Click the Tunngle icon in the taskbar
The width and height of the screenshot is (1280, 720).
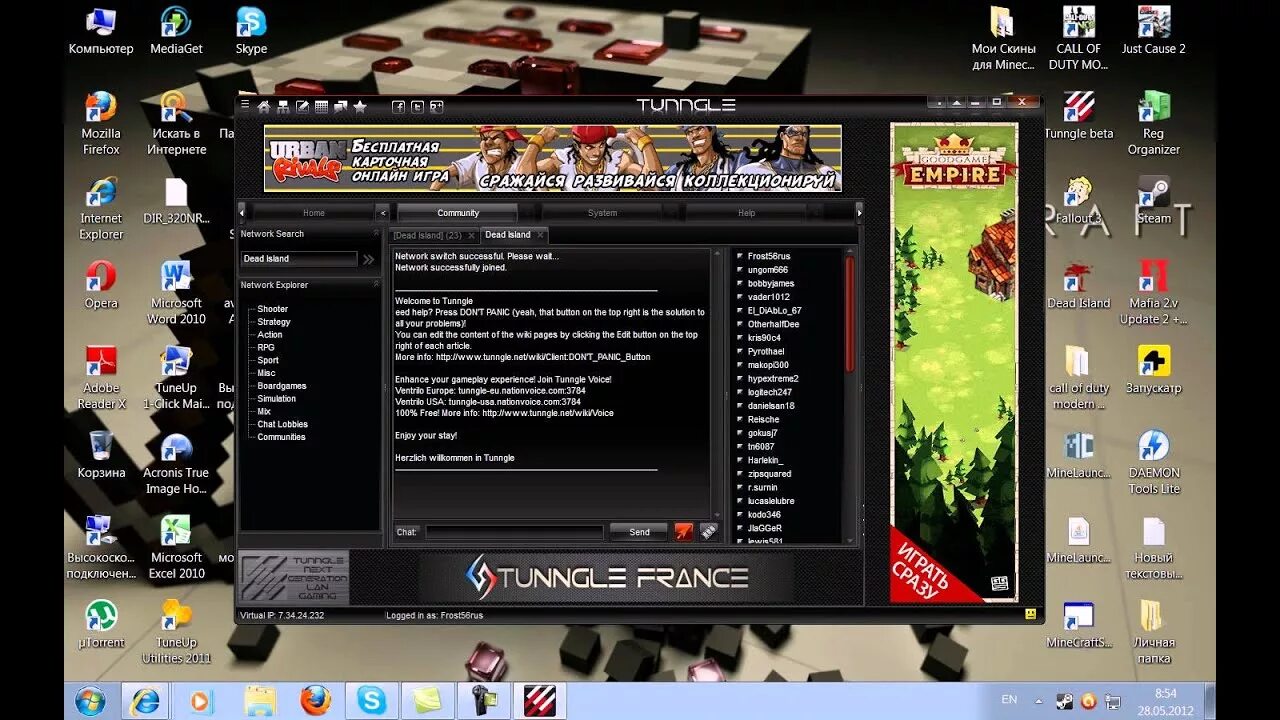[540, 701]
